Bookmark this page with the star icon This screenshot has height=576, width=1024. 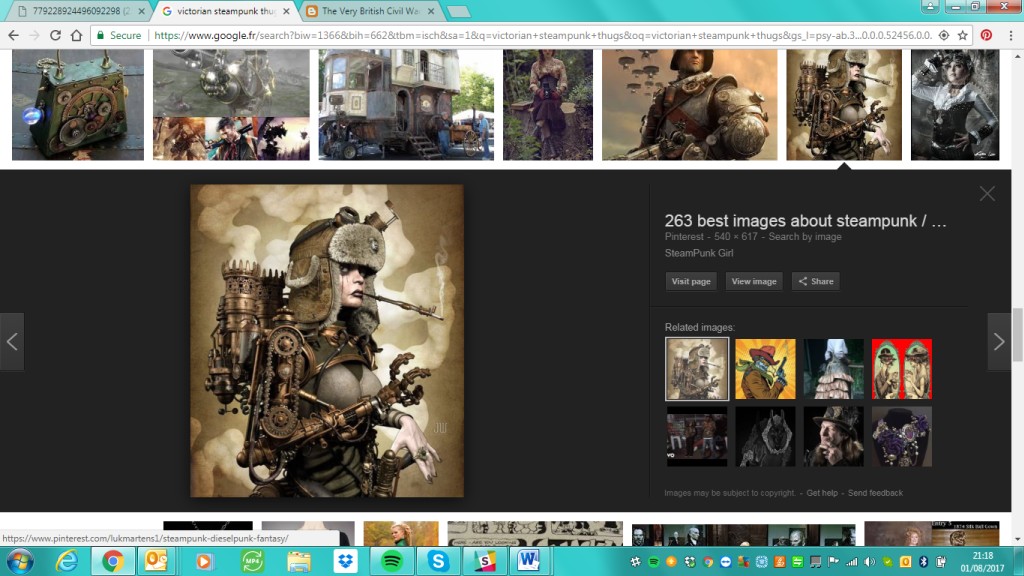(963, 35)
